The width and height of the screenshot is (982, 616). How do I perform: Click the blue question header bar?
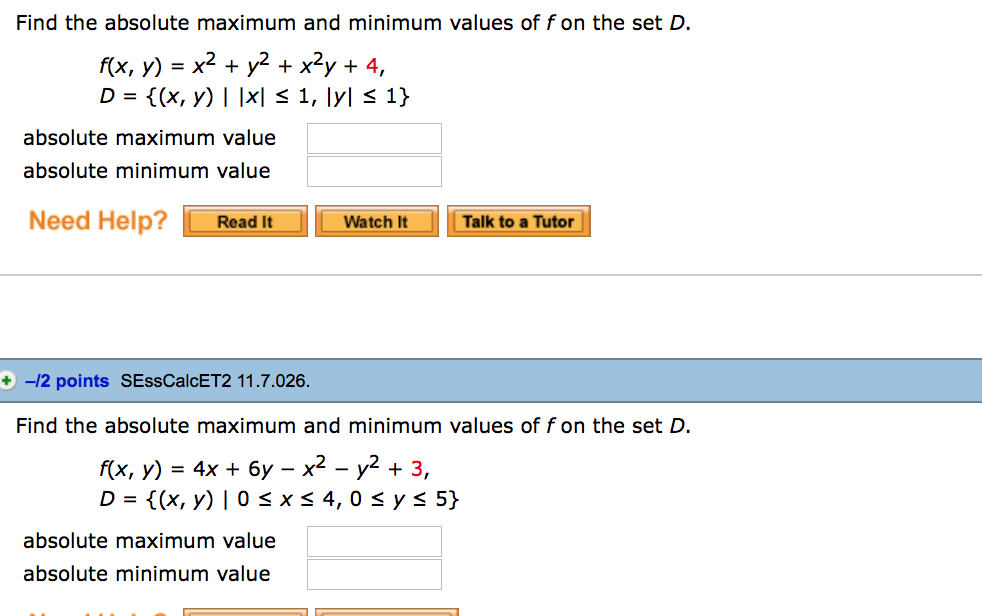click(x=491, y=381)
